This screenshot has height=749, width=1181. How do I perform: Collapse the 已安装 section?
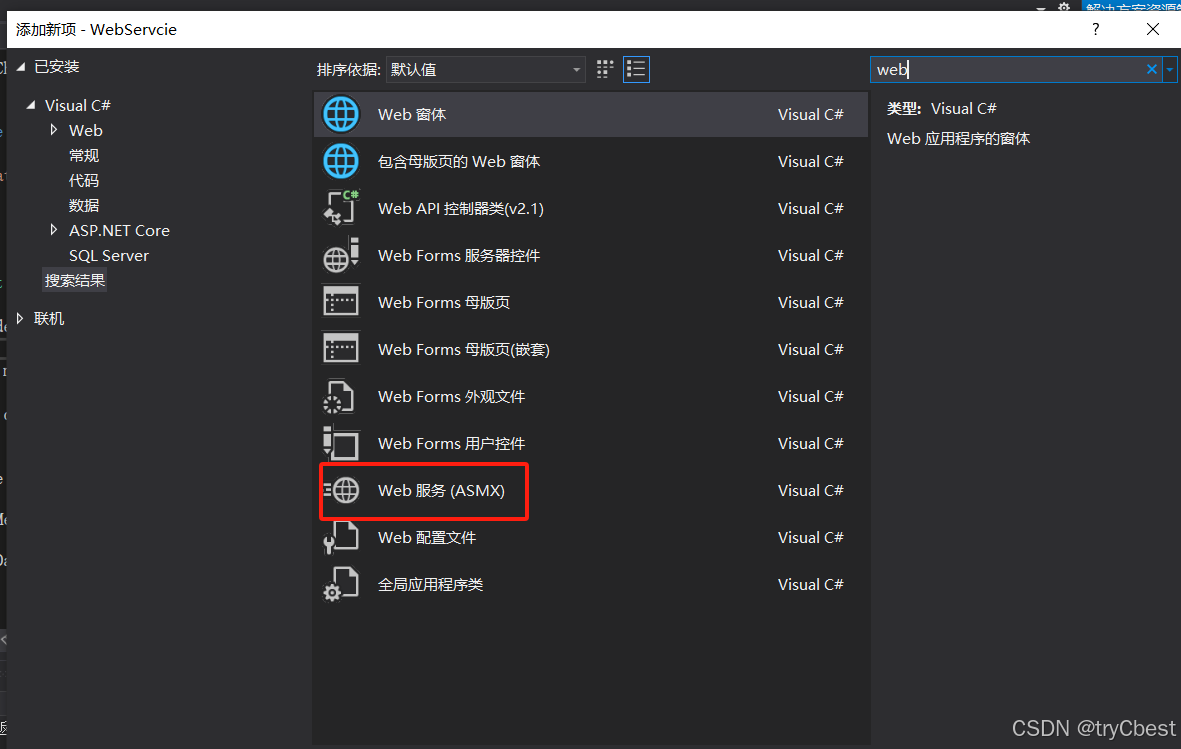[21, 67]
